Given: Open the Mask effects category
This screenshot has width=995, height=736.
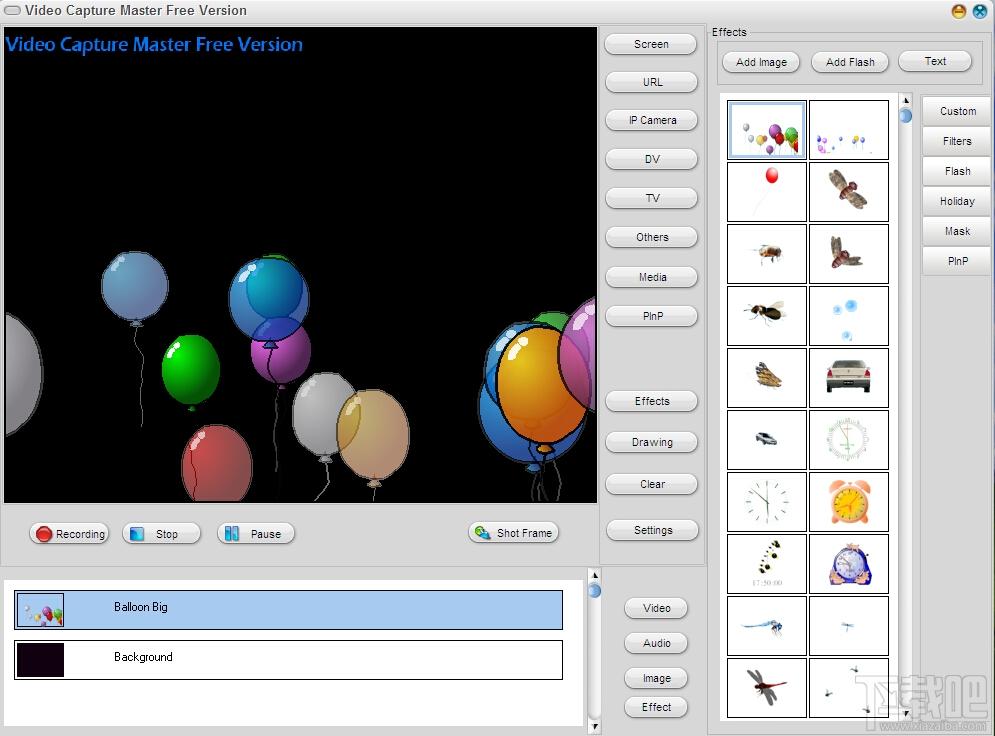Looking at the screenshot, I should (956, 231).
